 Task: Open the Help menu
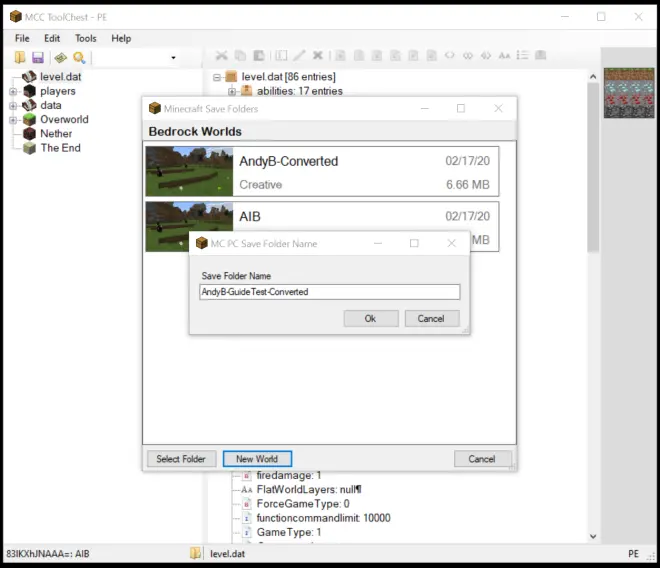[x=121, y=38]
